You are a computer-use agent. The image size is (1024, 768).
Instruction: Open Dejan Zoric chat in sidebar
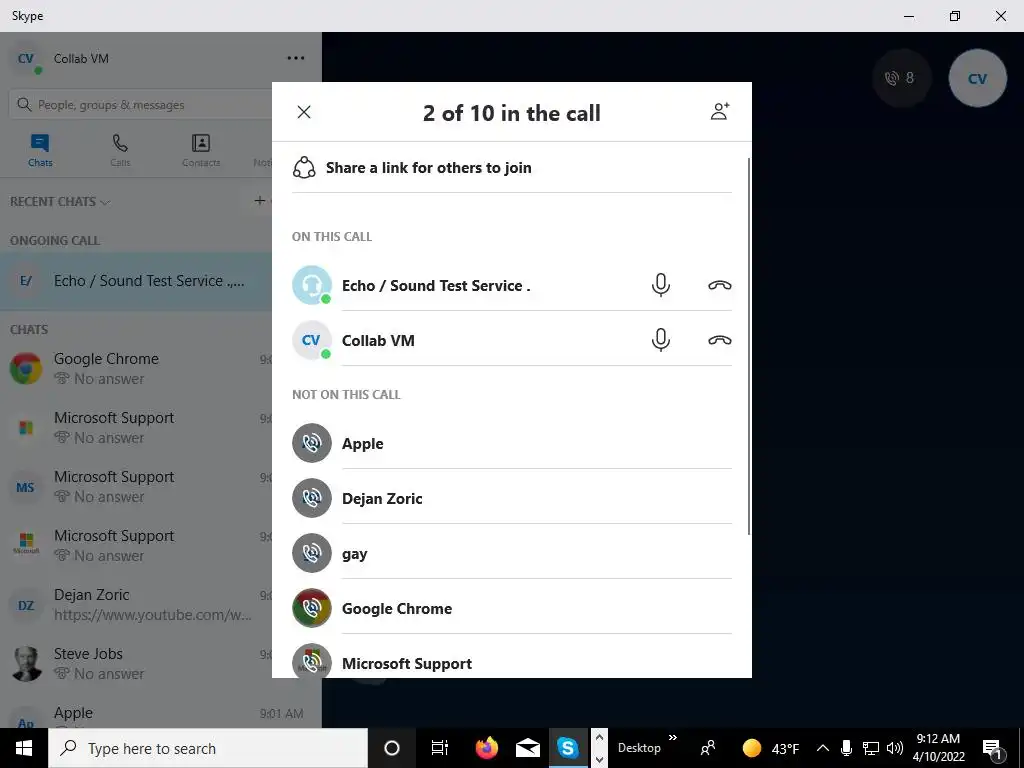[136, 604]
